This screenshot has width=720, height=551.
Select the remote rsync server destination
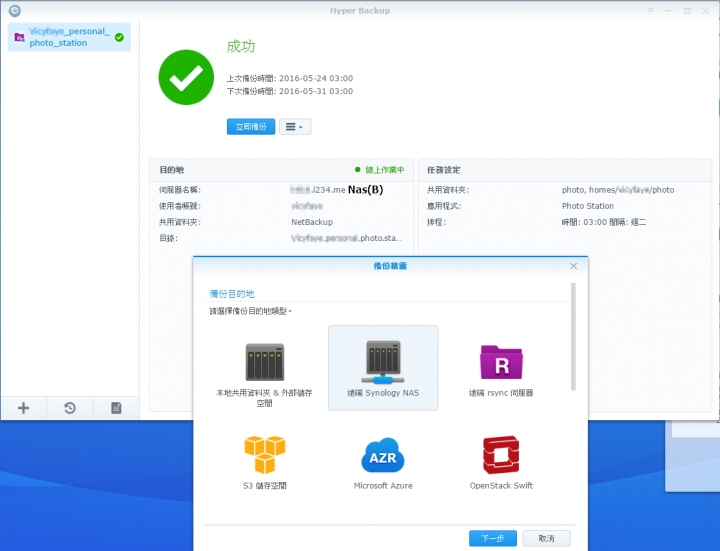click(x=501, y=370)
